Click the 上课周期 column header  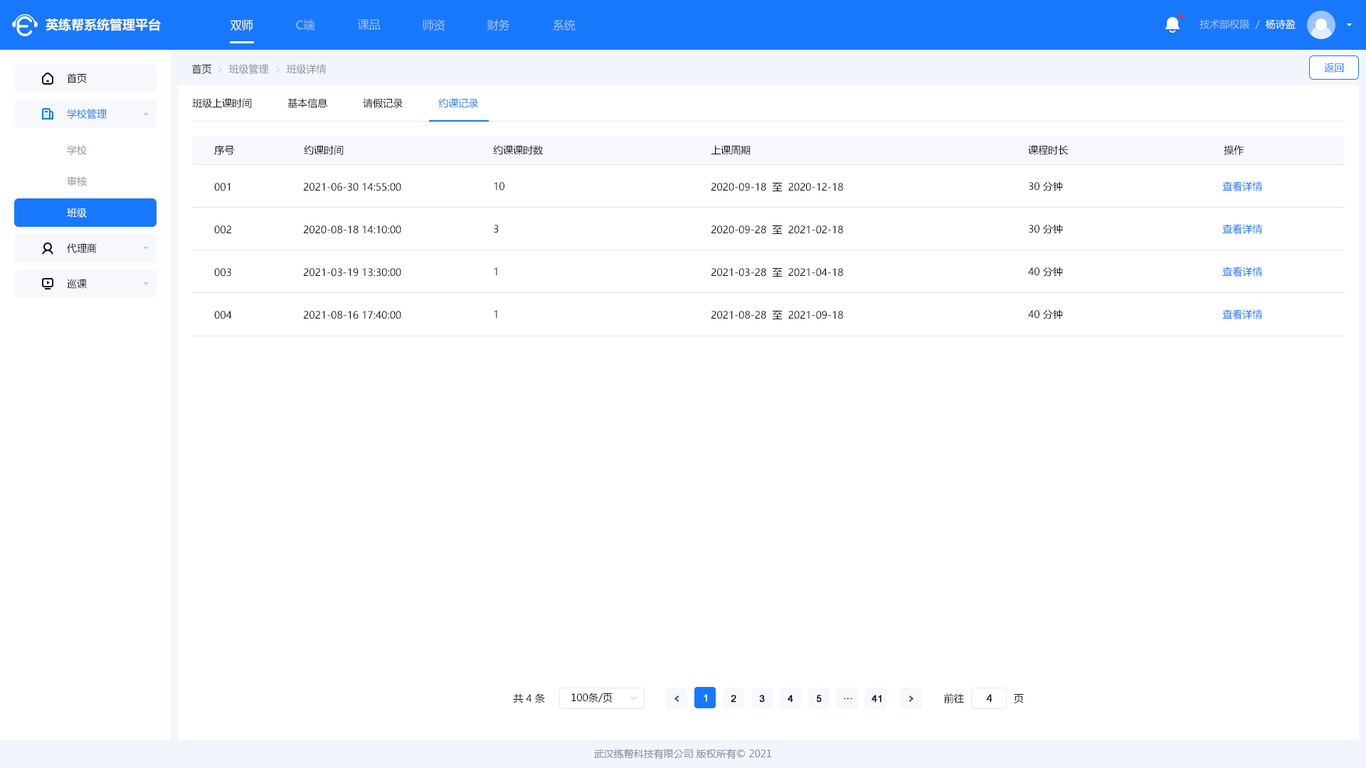pyautogui.click(x=731, y=150)
